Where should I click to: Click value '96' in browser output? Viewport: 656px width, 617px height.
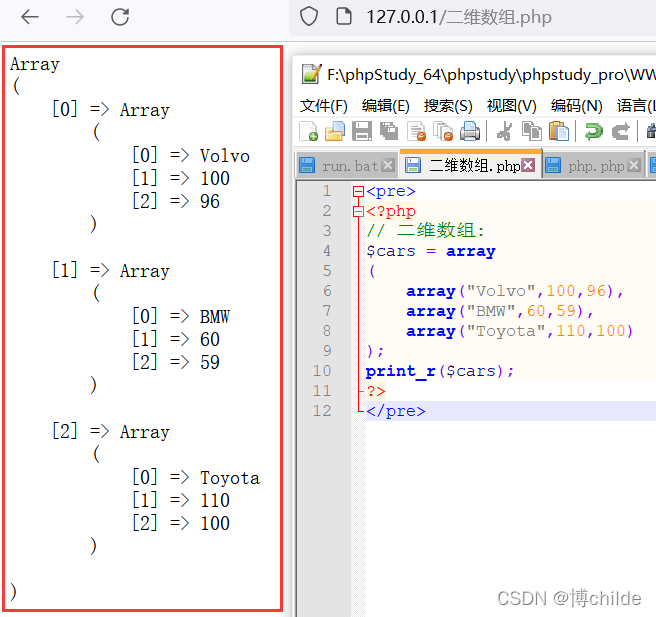(210, 202)
